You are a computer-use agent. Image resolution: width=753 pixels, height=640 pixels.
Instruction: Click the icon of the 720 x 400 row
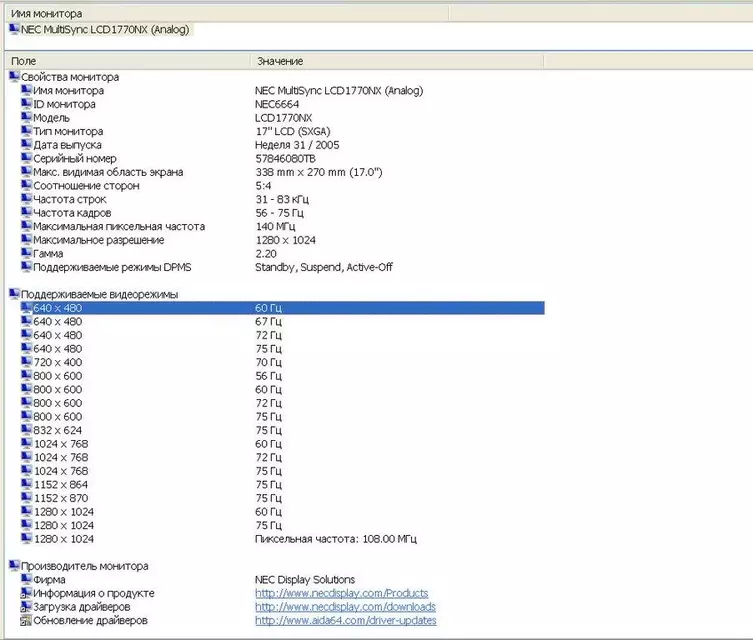click(26, 362)
